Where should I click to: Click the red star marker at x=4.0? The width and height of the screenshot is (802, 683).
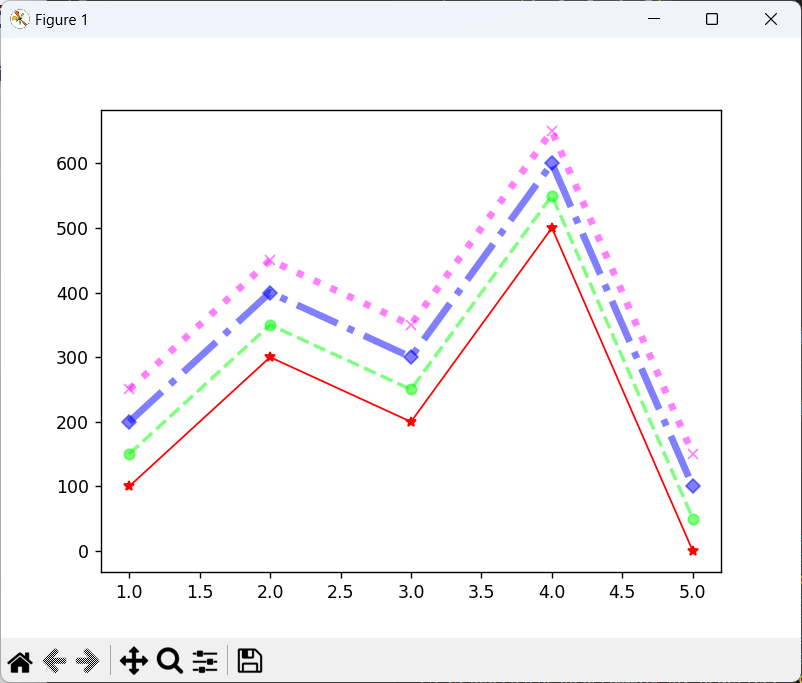click(x=552, y=228)
